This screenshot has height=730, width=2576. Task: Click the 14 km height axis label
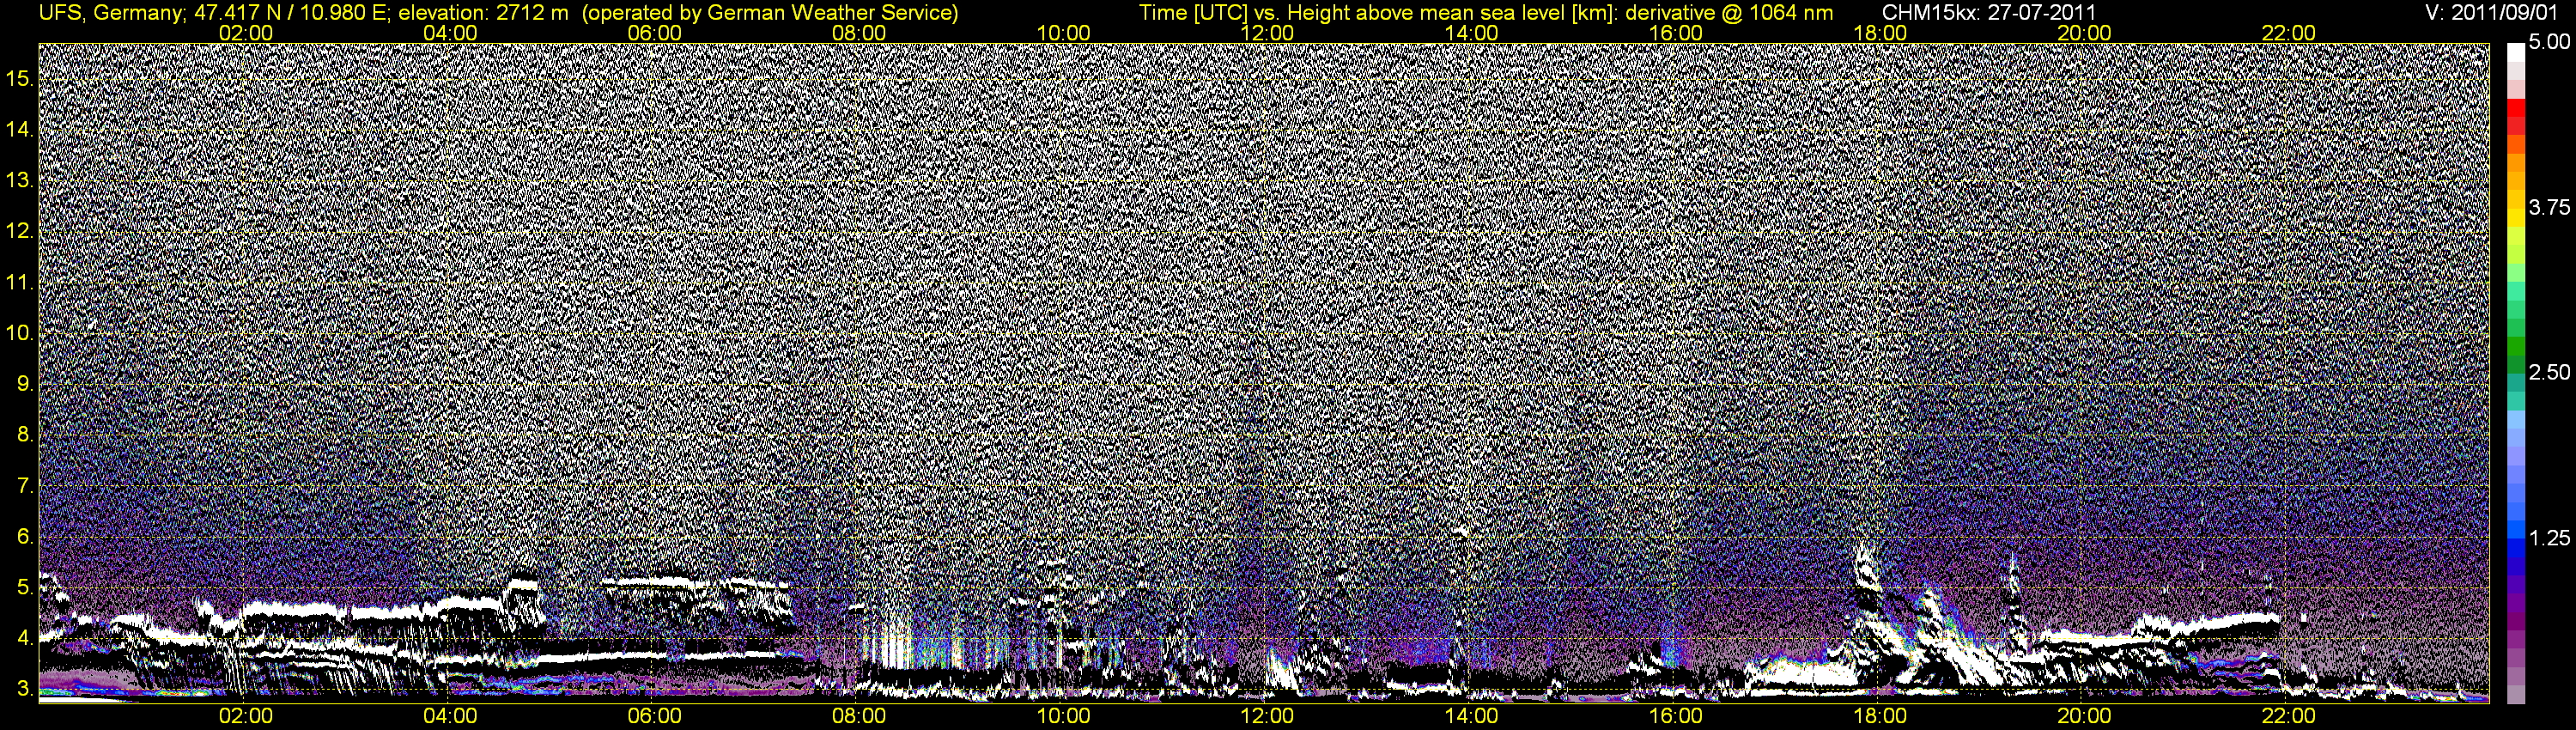(20, 130)
